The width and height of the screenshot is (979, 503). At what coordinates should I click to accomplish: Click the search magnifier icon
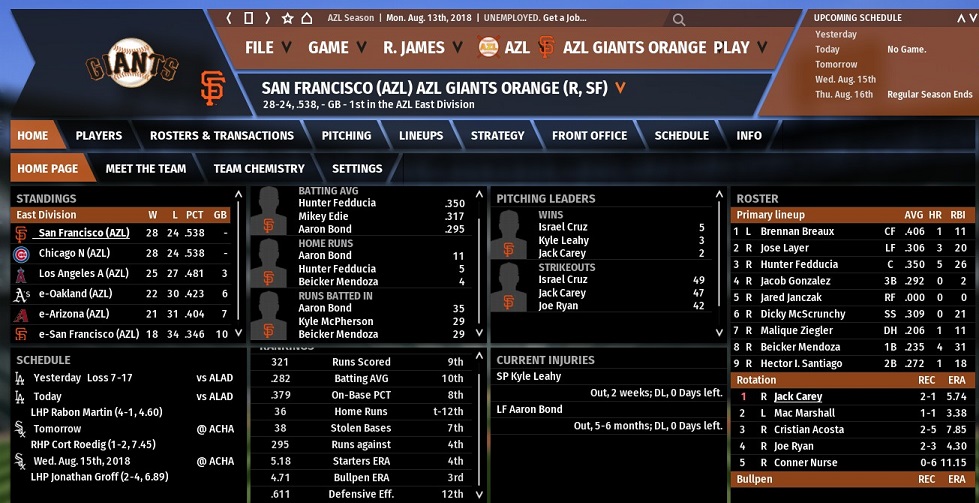(679, 19)
